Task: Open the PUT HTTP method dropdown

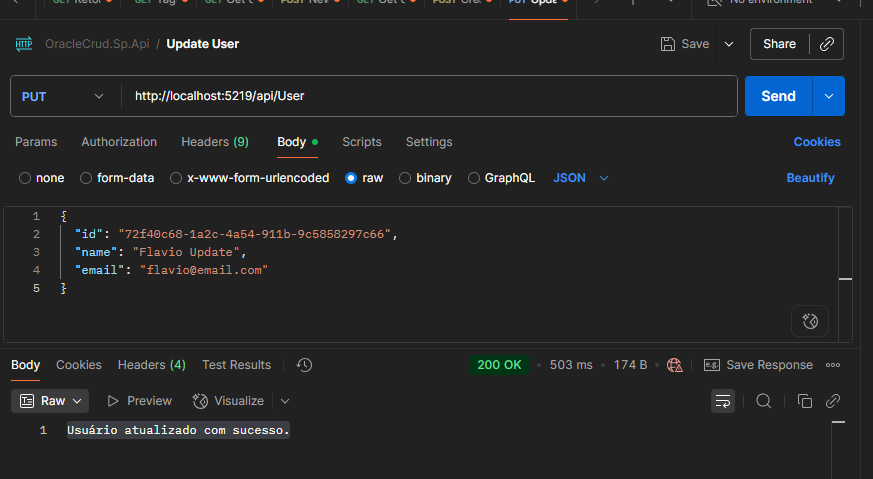Action: [62, 96]
